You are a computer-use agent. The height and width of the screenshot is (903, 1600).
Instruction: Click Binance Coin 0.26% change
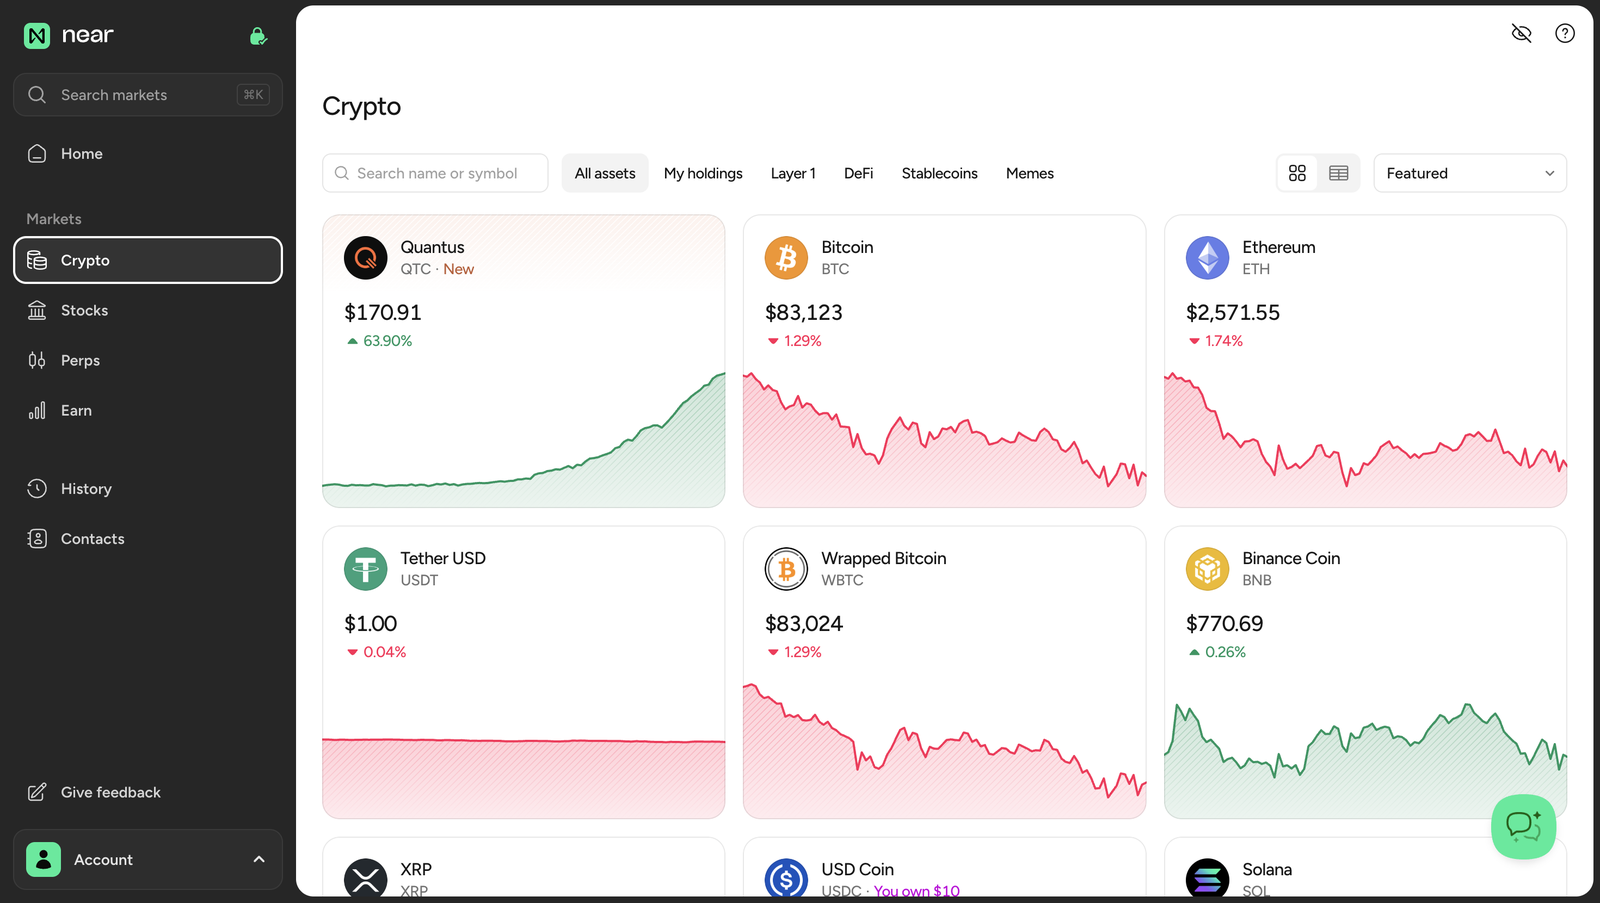point(1217,652)
